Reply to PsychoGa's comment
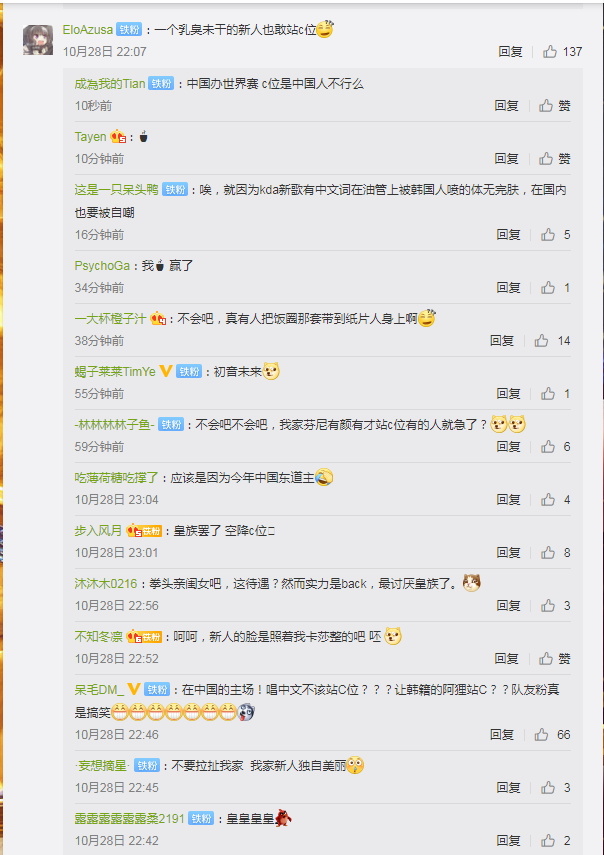 tap(508, 287)
